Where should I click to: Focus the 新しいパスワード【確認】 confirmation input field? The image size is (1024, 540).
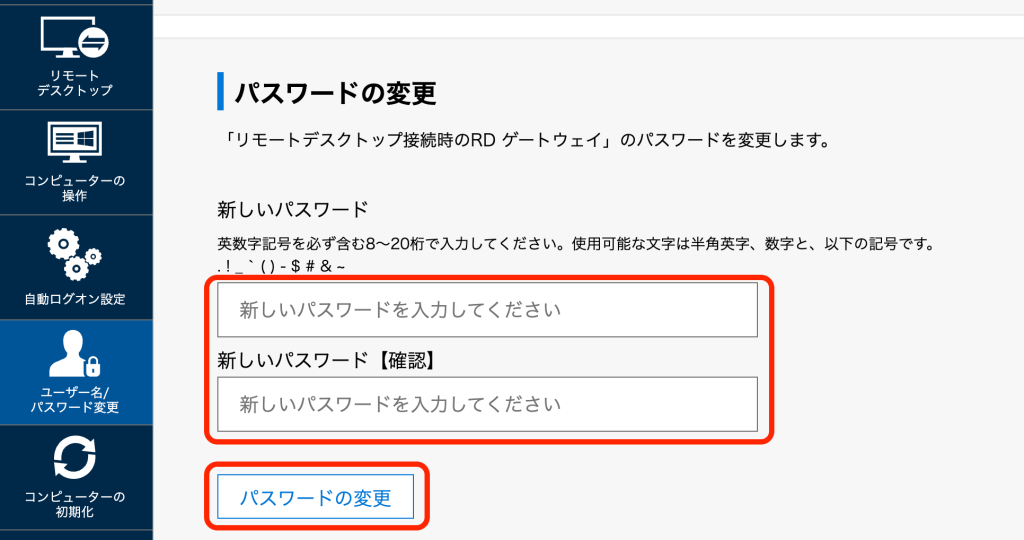tap(487, 404)
